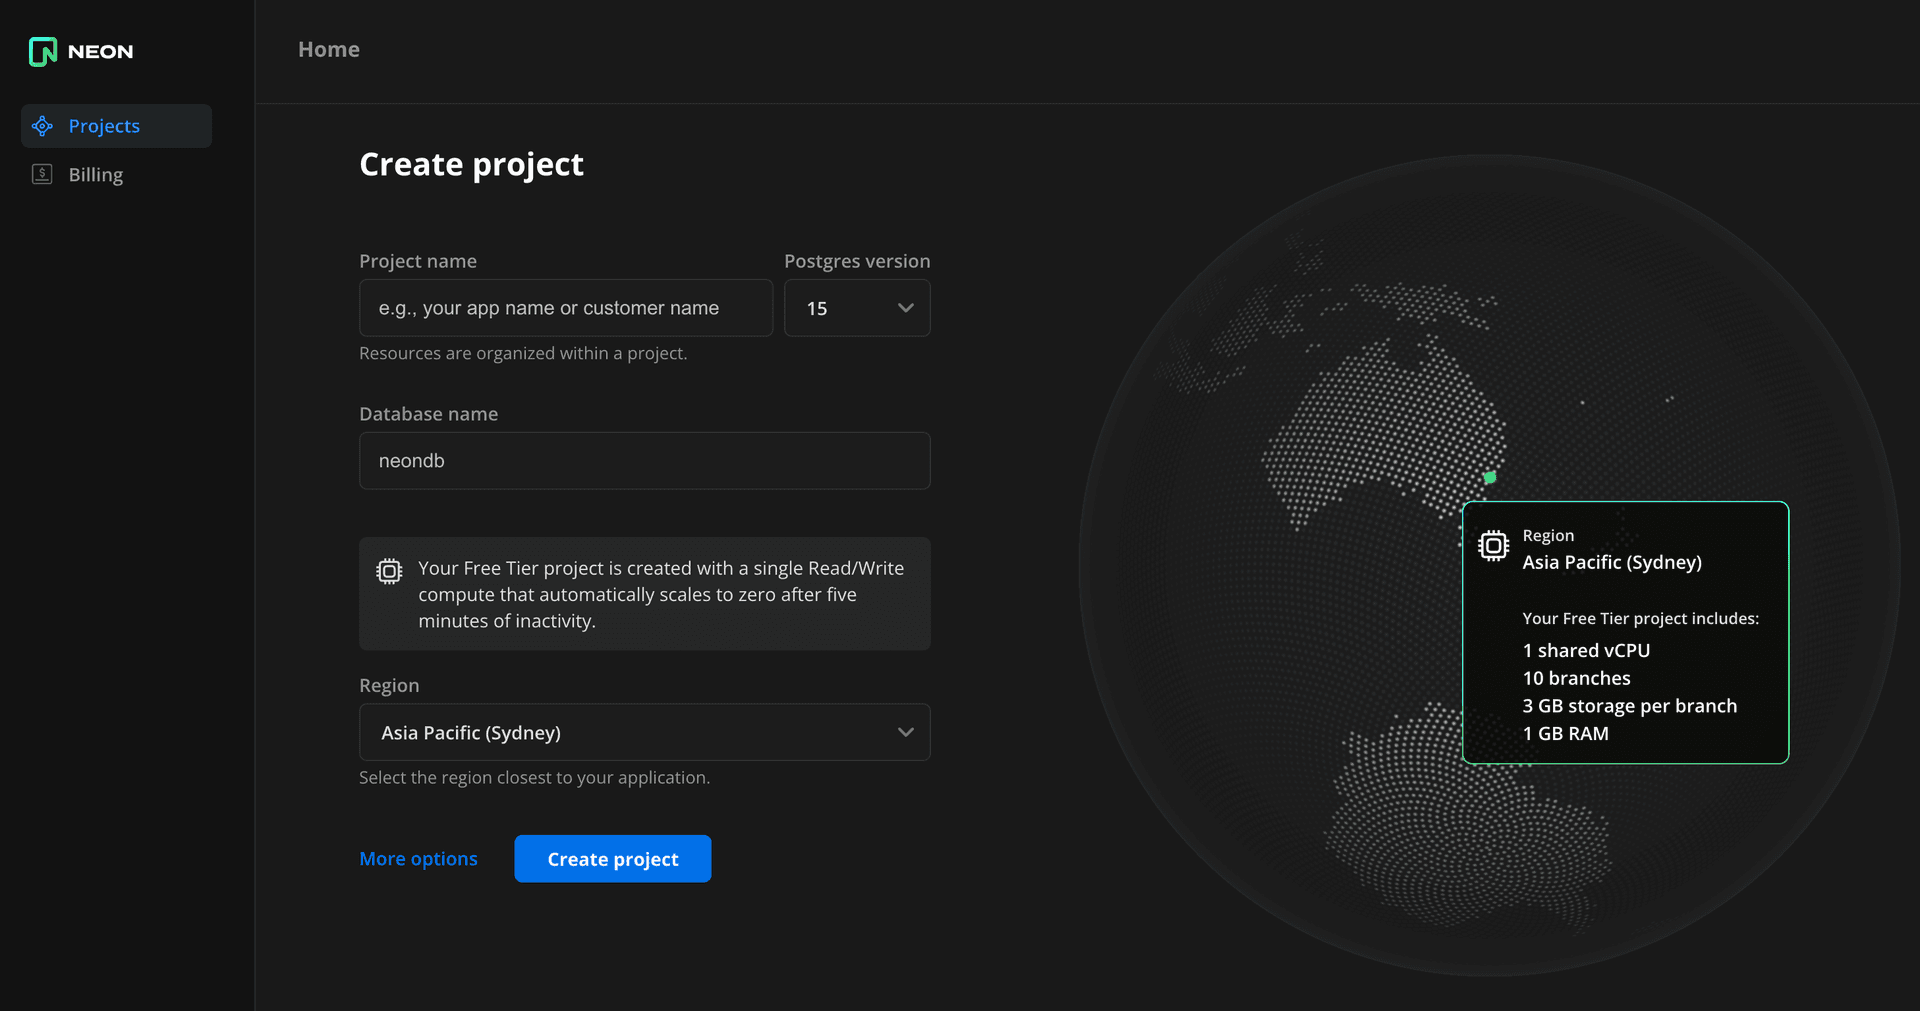This screenshot has height=1011, width=1920.
Task: Open the Projects menu item
Action: point(104,126)
